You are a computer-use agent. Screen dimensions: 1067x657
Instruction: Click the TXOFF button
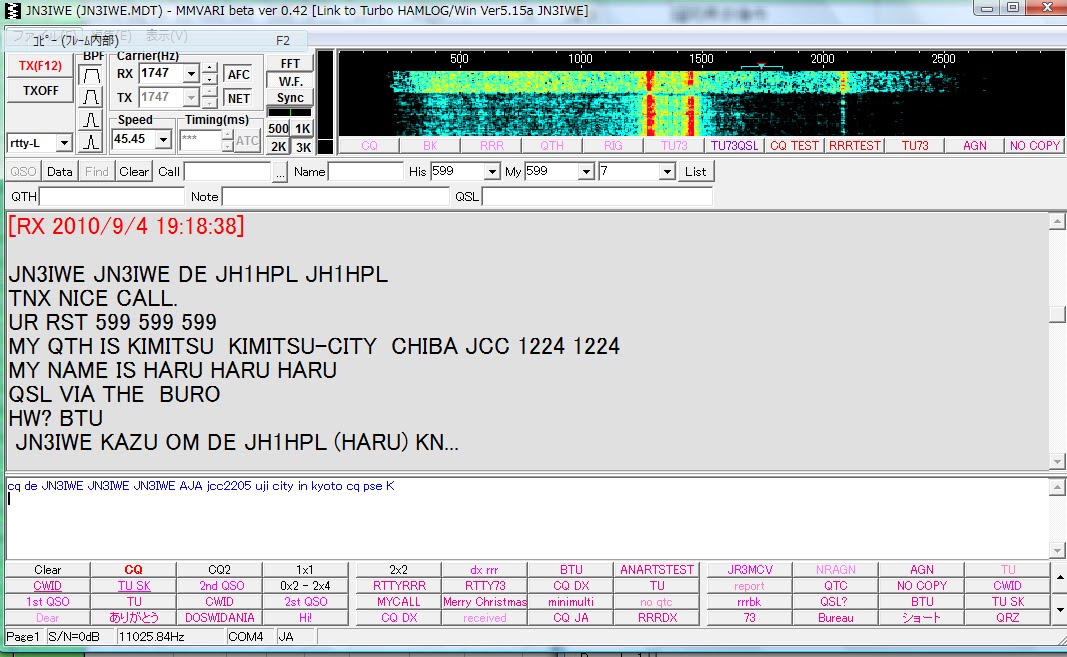click(40, 91)
